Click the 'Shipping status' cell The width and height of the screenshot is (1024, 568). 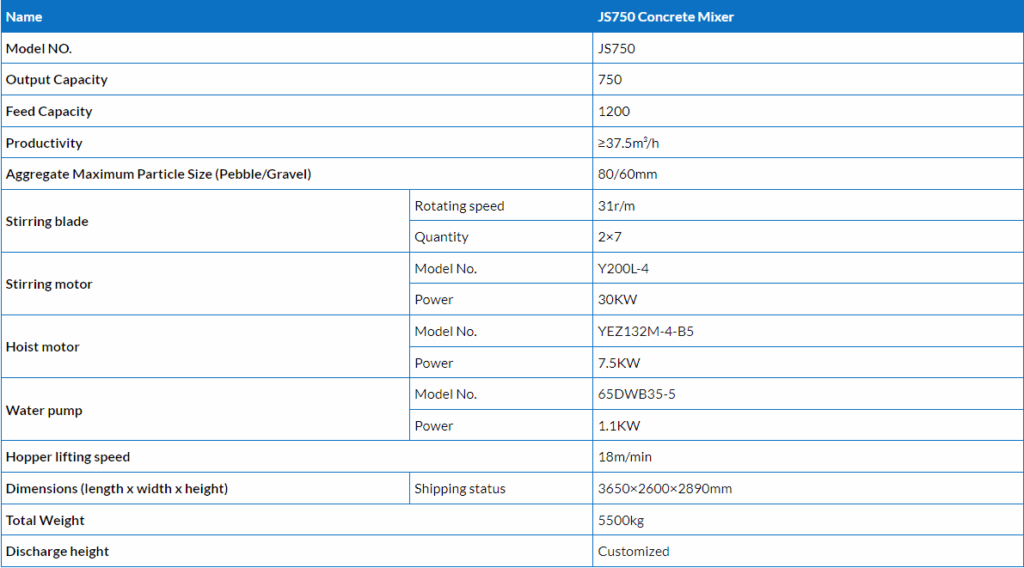[460, 489]
